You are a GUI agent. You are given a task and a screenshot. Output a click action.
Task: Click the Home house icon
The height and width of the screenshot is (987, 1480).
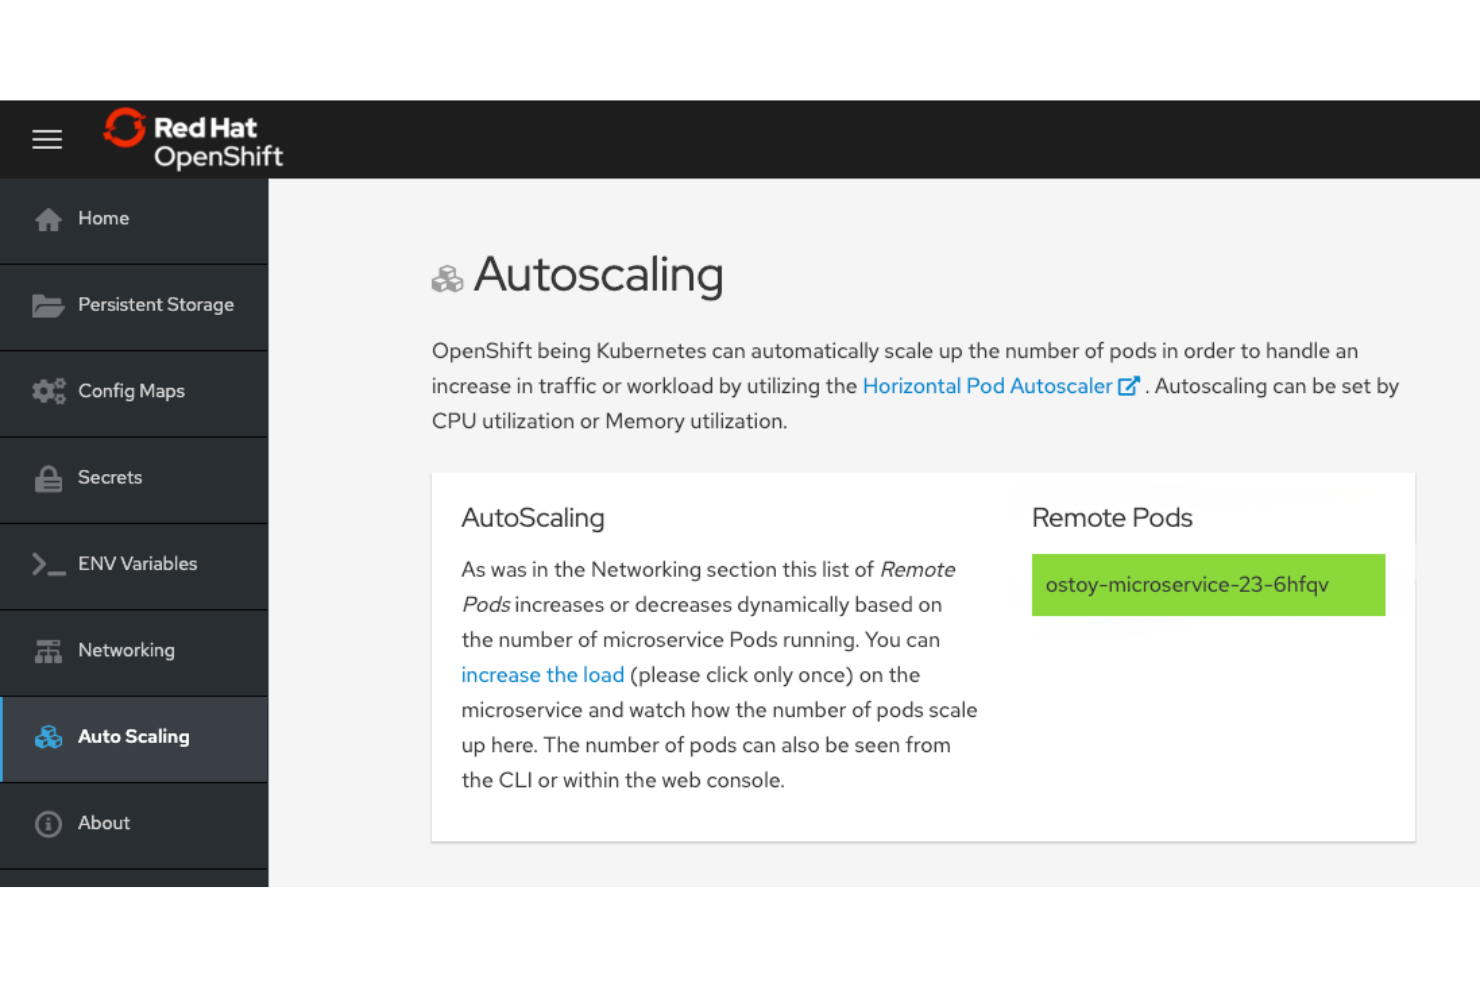point(48,218)
